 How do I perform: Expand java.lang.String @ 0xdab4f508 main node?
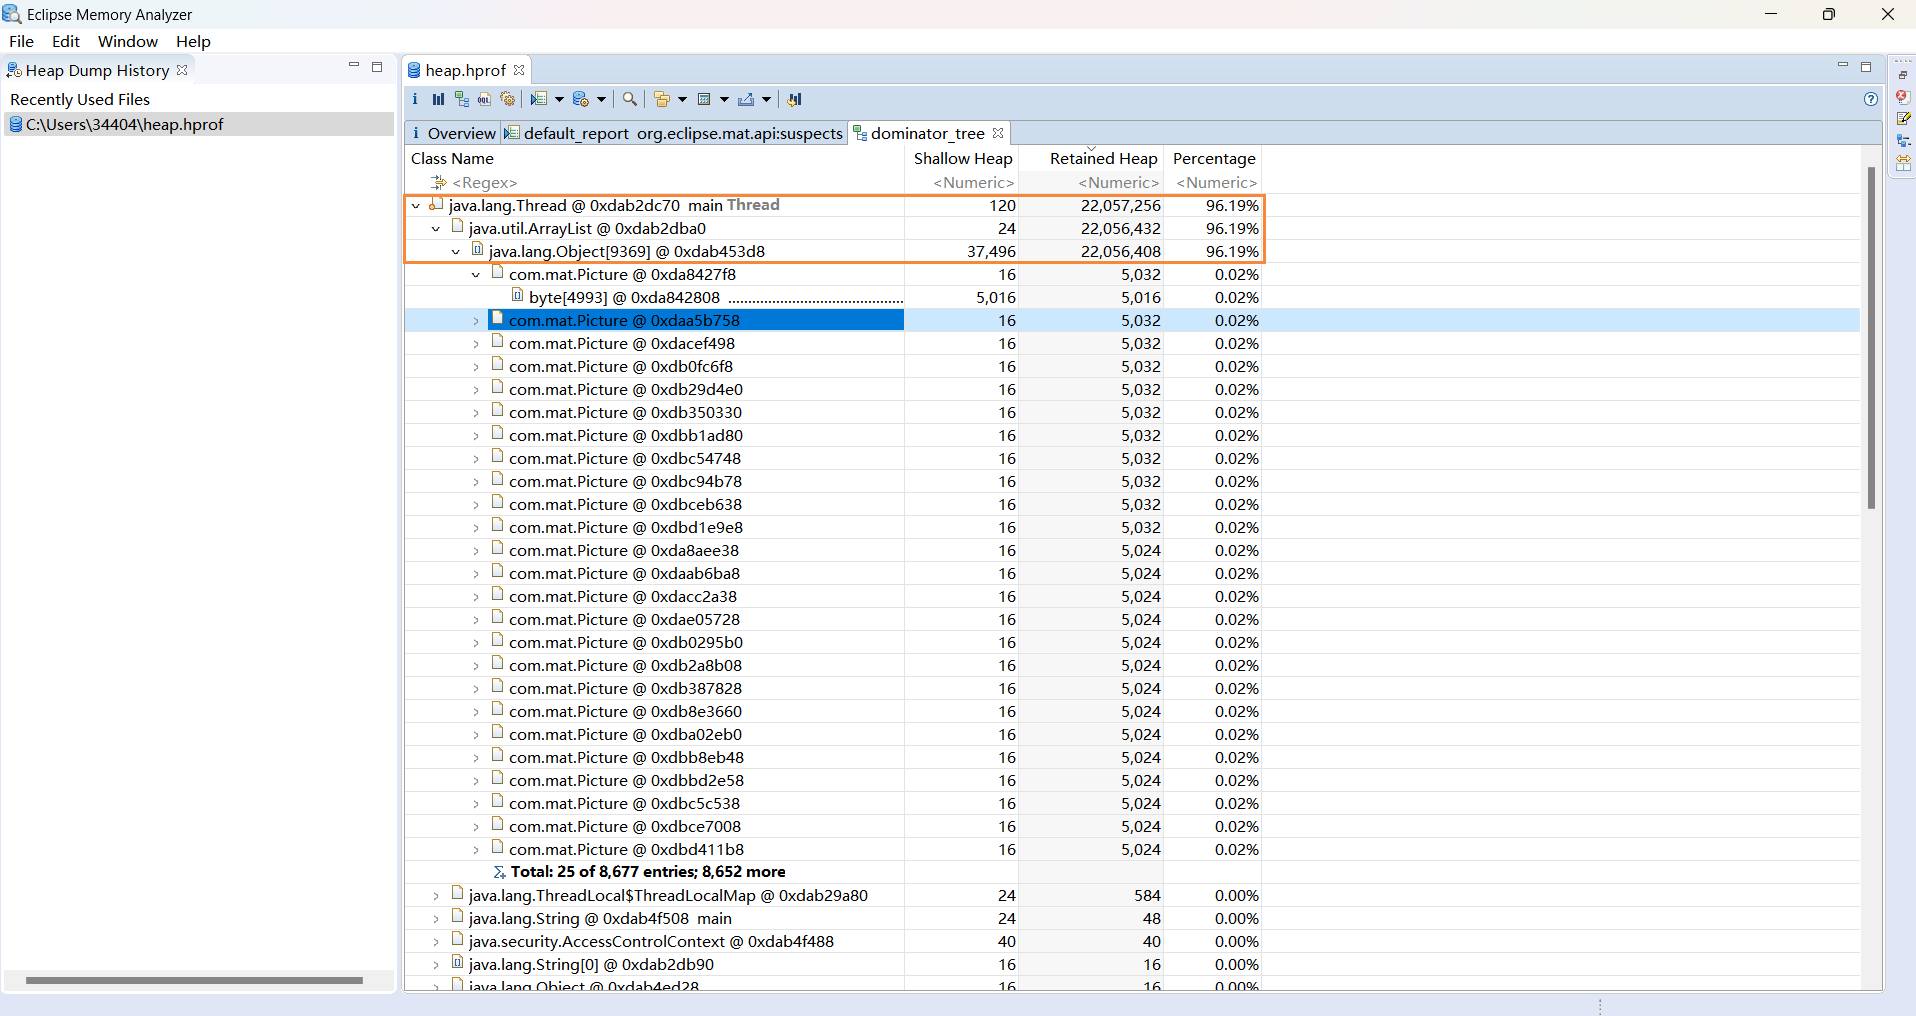(x=436, y=919)
